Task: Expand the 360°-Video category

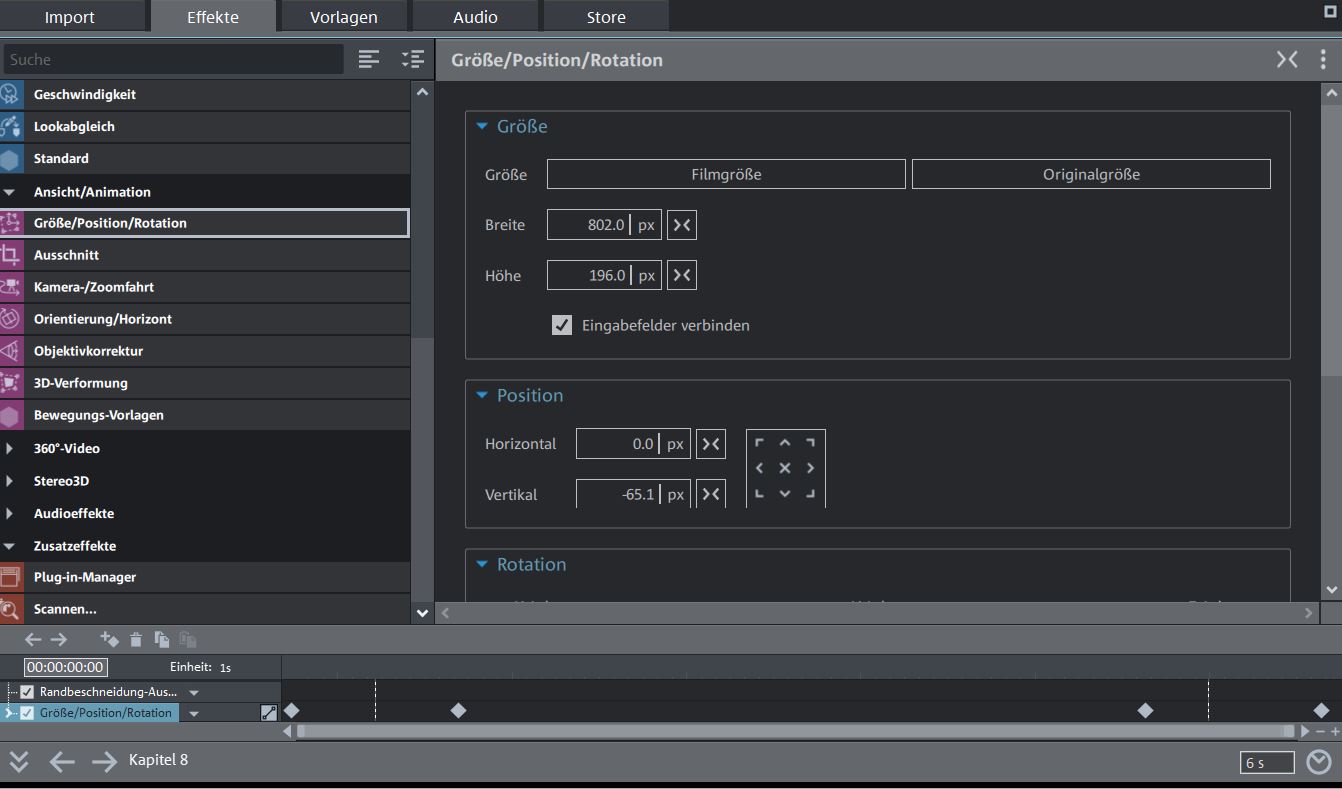Action: click(10, 449)
